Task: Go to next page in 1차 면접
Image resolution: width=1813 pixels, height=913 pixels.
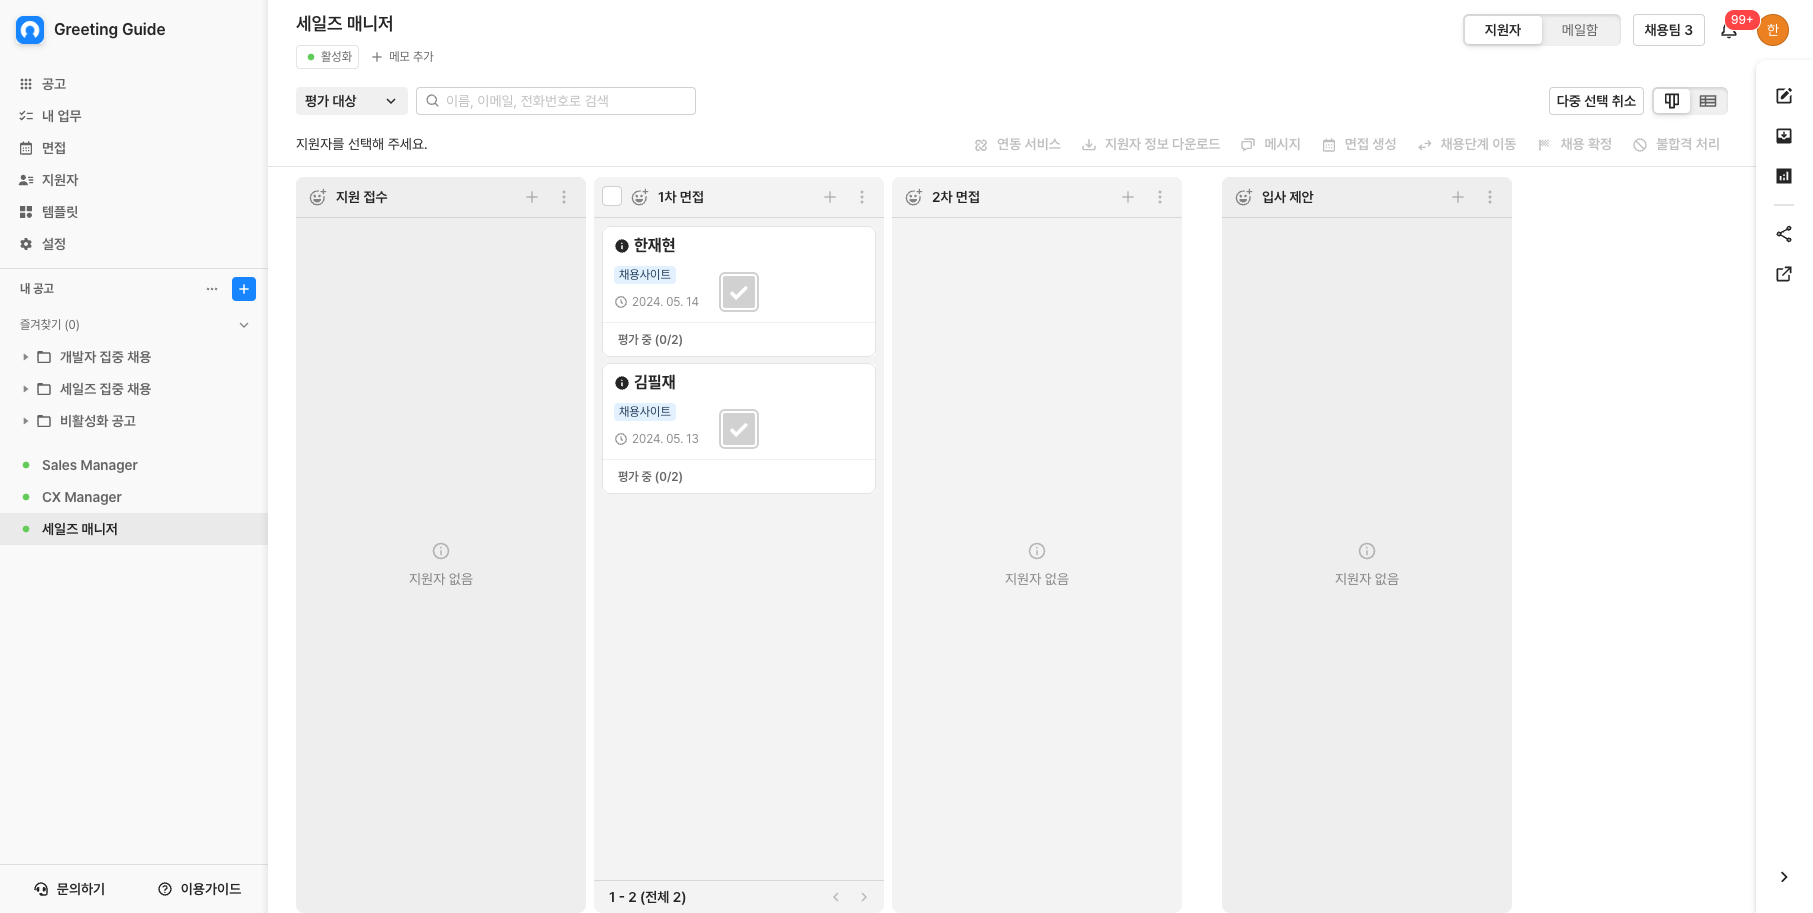Action: (864, 897)
